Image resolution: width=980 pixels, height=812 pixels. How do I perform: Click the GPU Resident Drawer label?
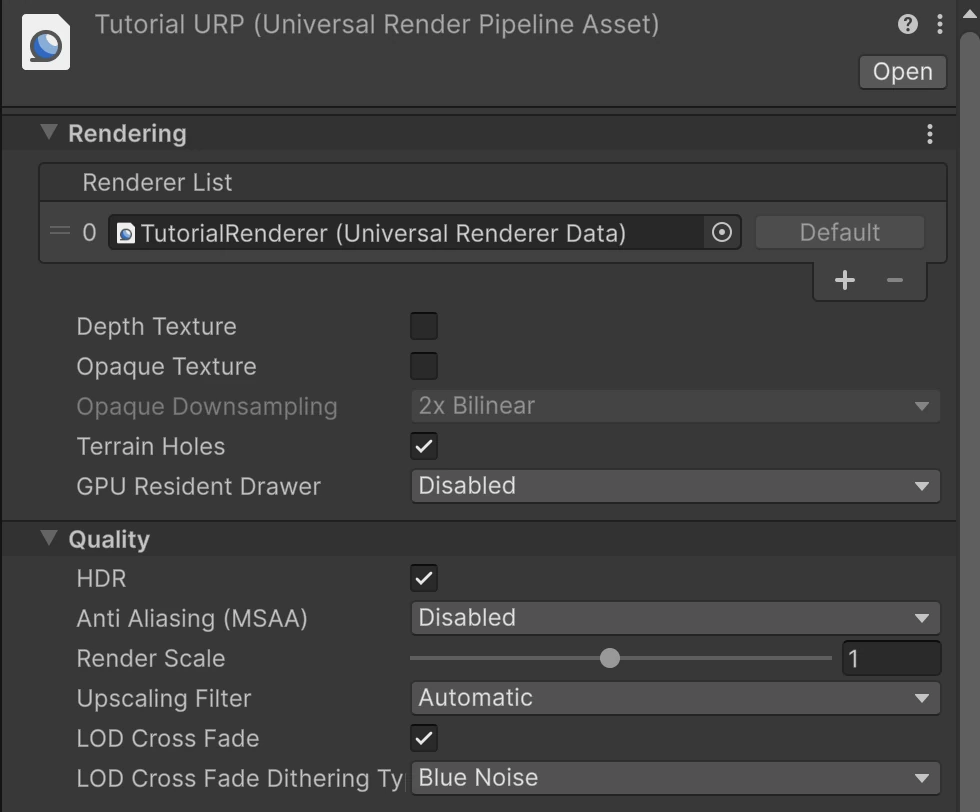pyautogui.click(x=198, y=486)
